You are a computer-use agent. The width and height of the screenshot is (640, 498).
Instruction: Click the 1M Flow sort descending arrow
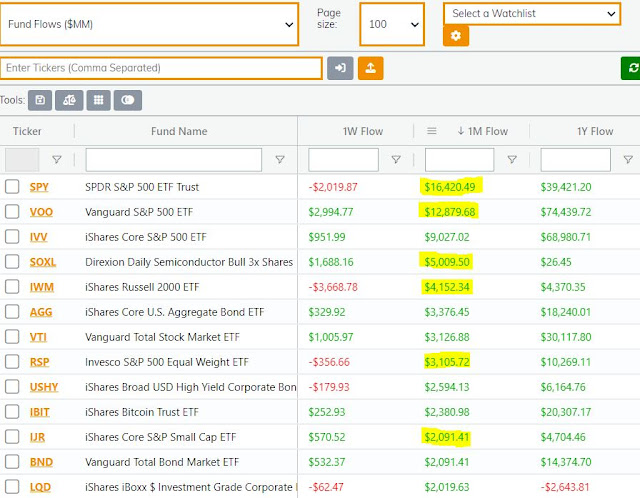tap(461, 131)
